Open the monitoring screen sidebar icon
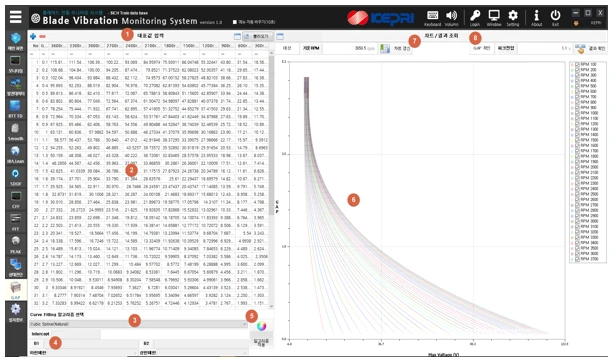The width and height of the screenshot is (616, 363). (15, 63)
